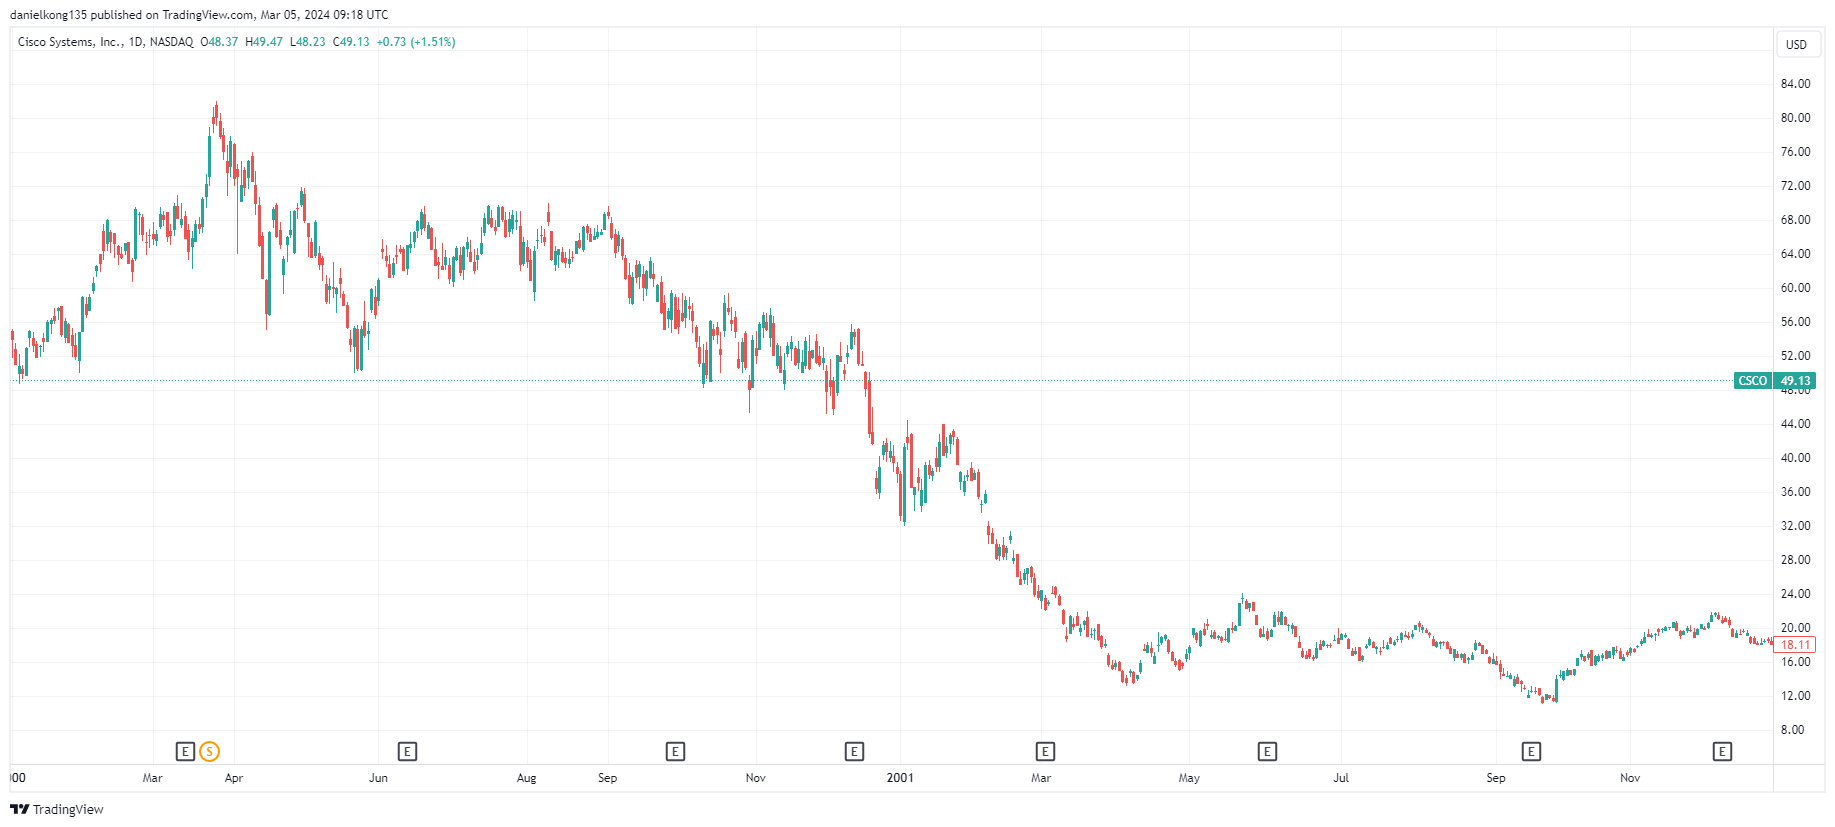The image size is (1835, 827).
Task: Click the 2001 label on time axis
Action: click(x=900, y=778)
